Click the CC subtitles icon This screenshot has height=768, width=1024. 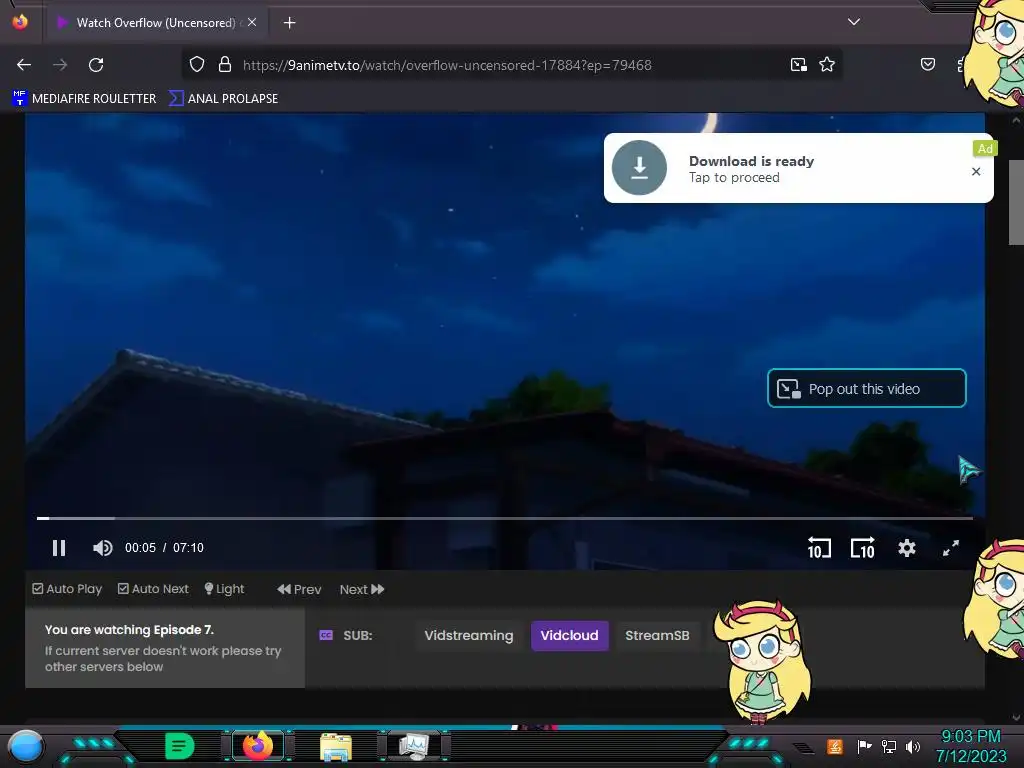(326, 635)
